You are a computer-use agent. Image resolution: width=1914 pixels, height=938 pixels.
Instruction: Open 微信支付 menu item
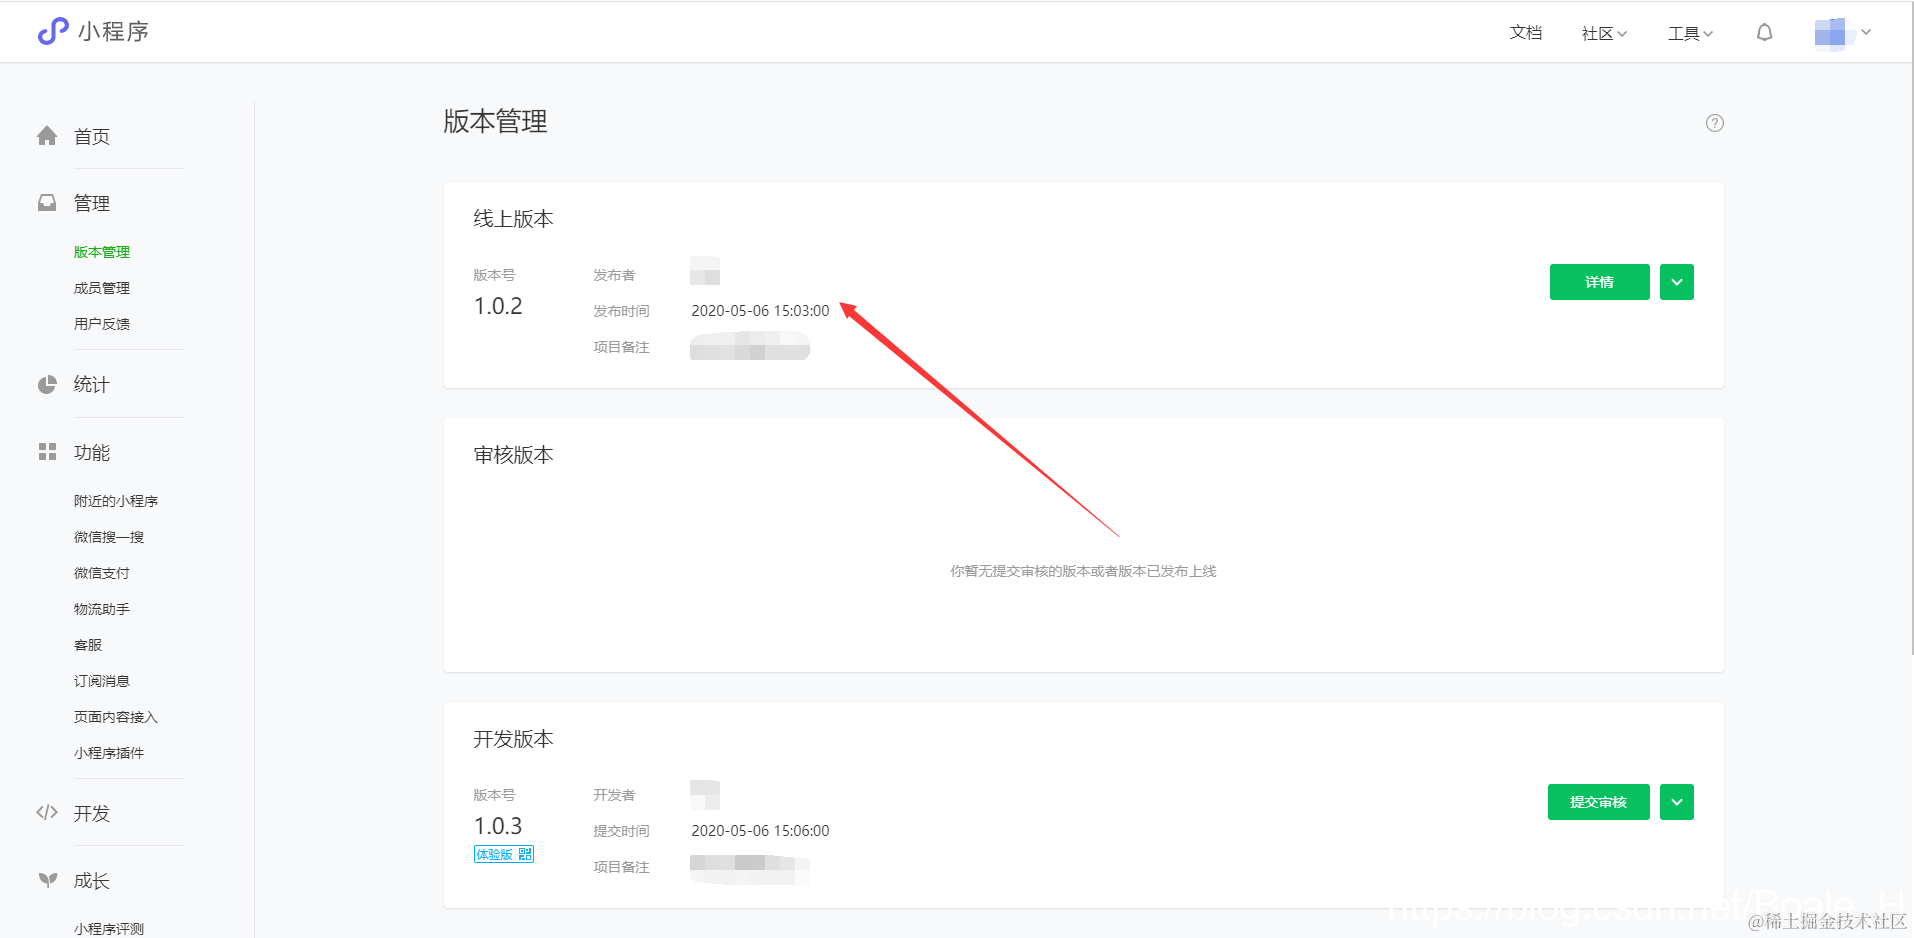click(102, 573)
